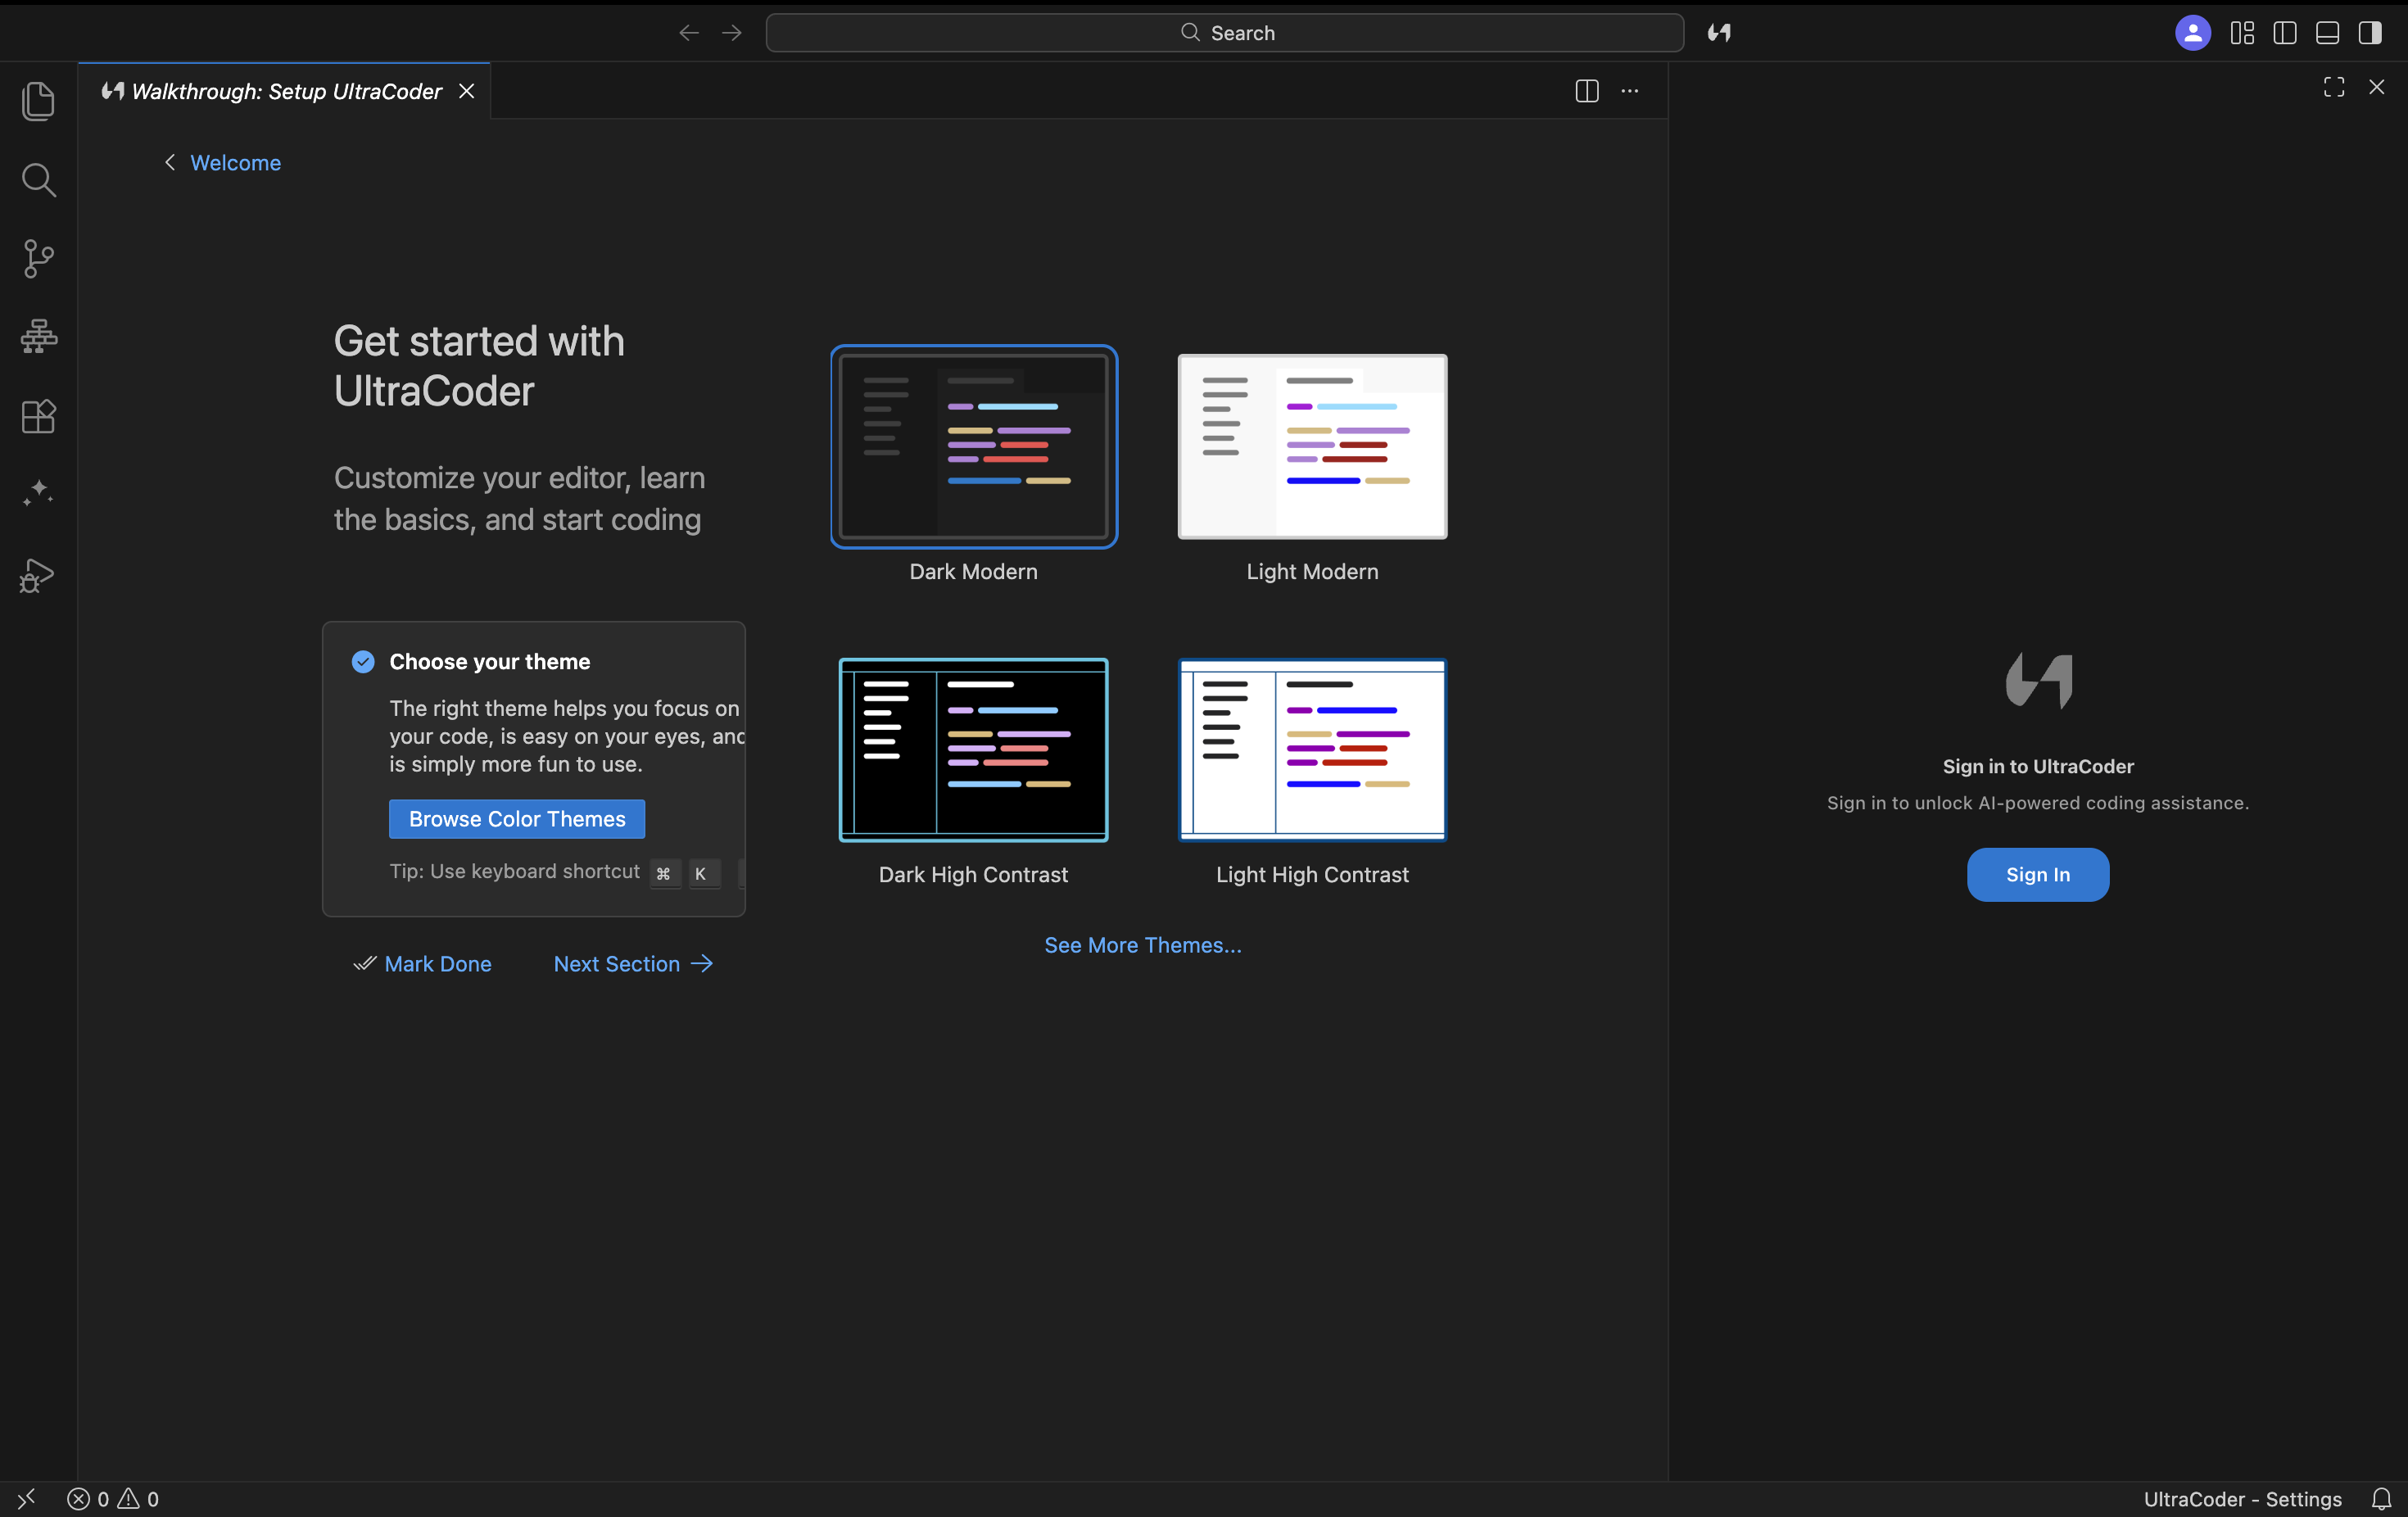Open UltraCoder - Settings in status bar

pos(2242,1499)
